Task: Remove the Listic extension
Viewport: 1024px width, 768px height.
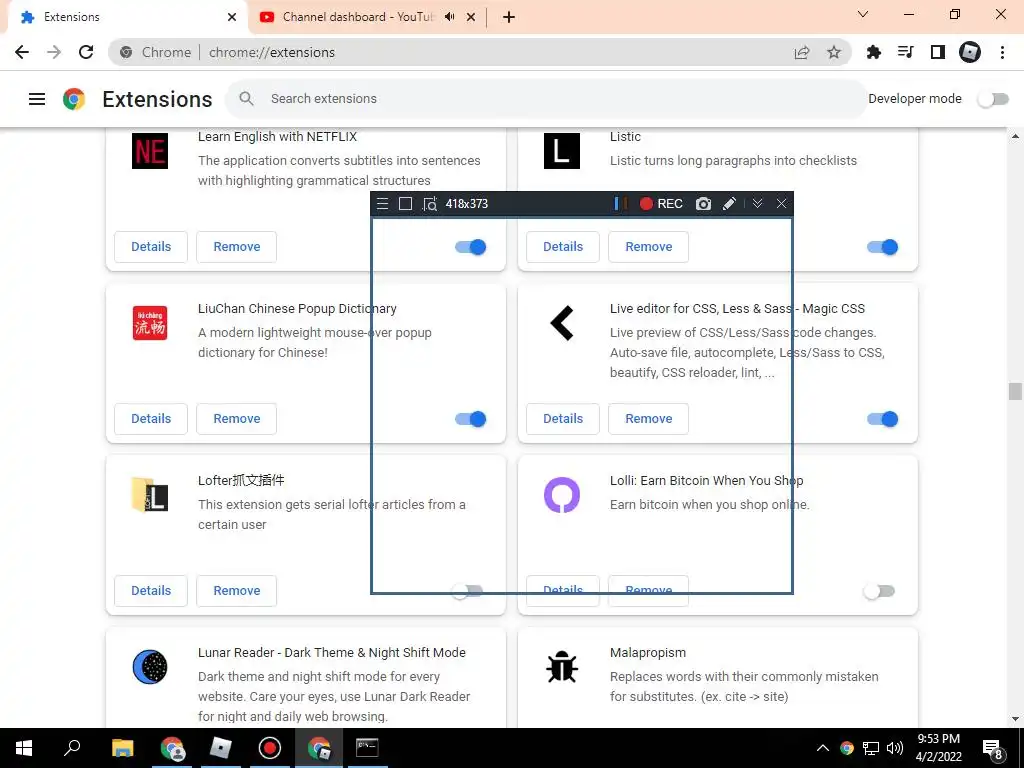Action: [x=648, y=247]
